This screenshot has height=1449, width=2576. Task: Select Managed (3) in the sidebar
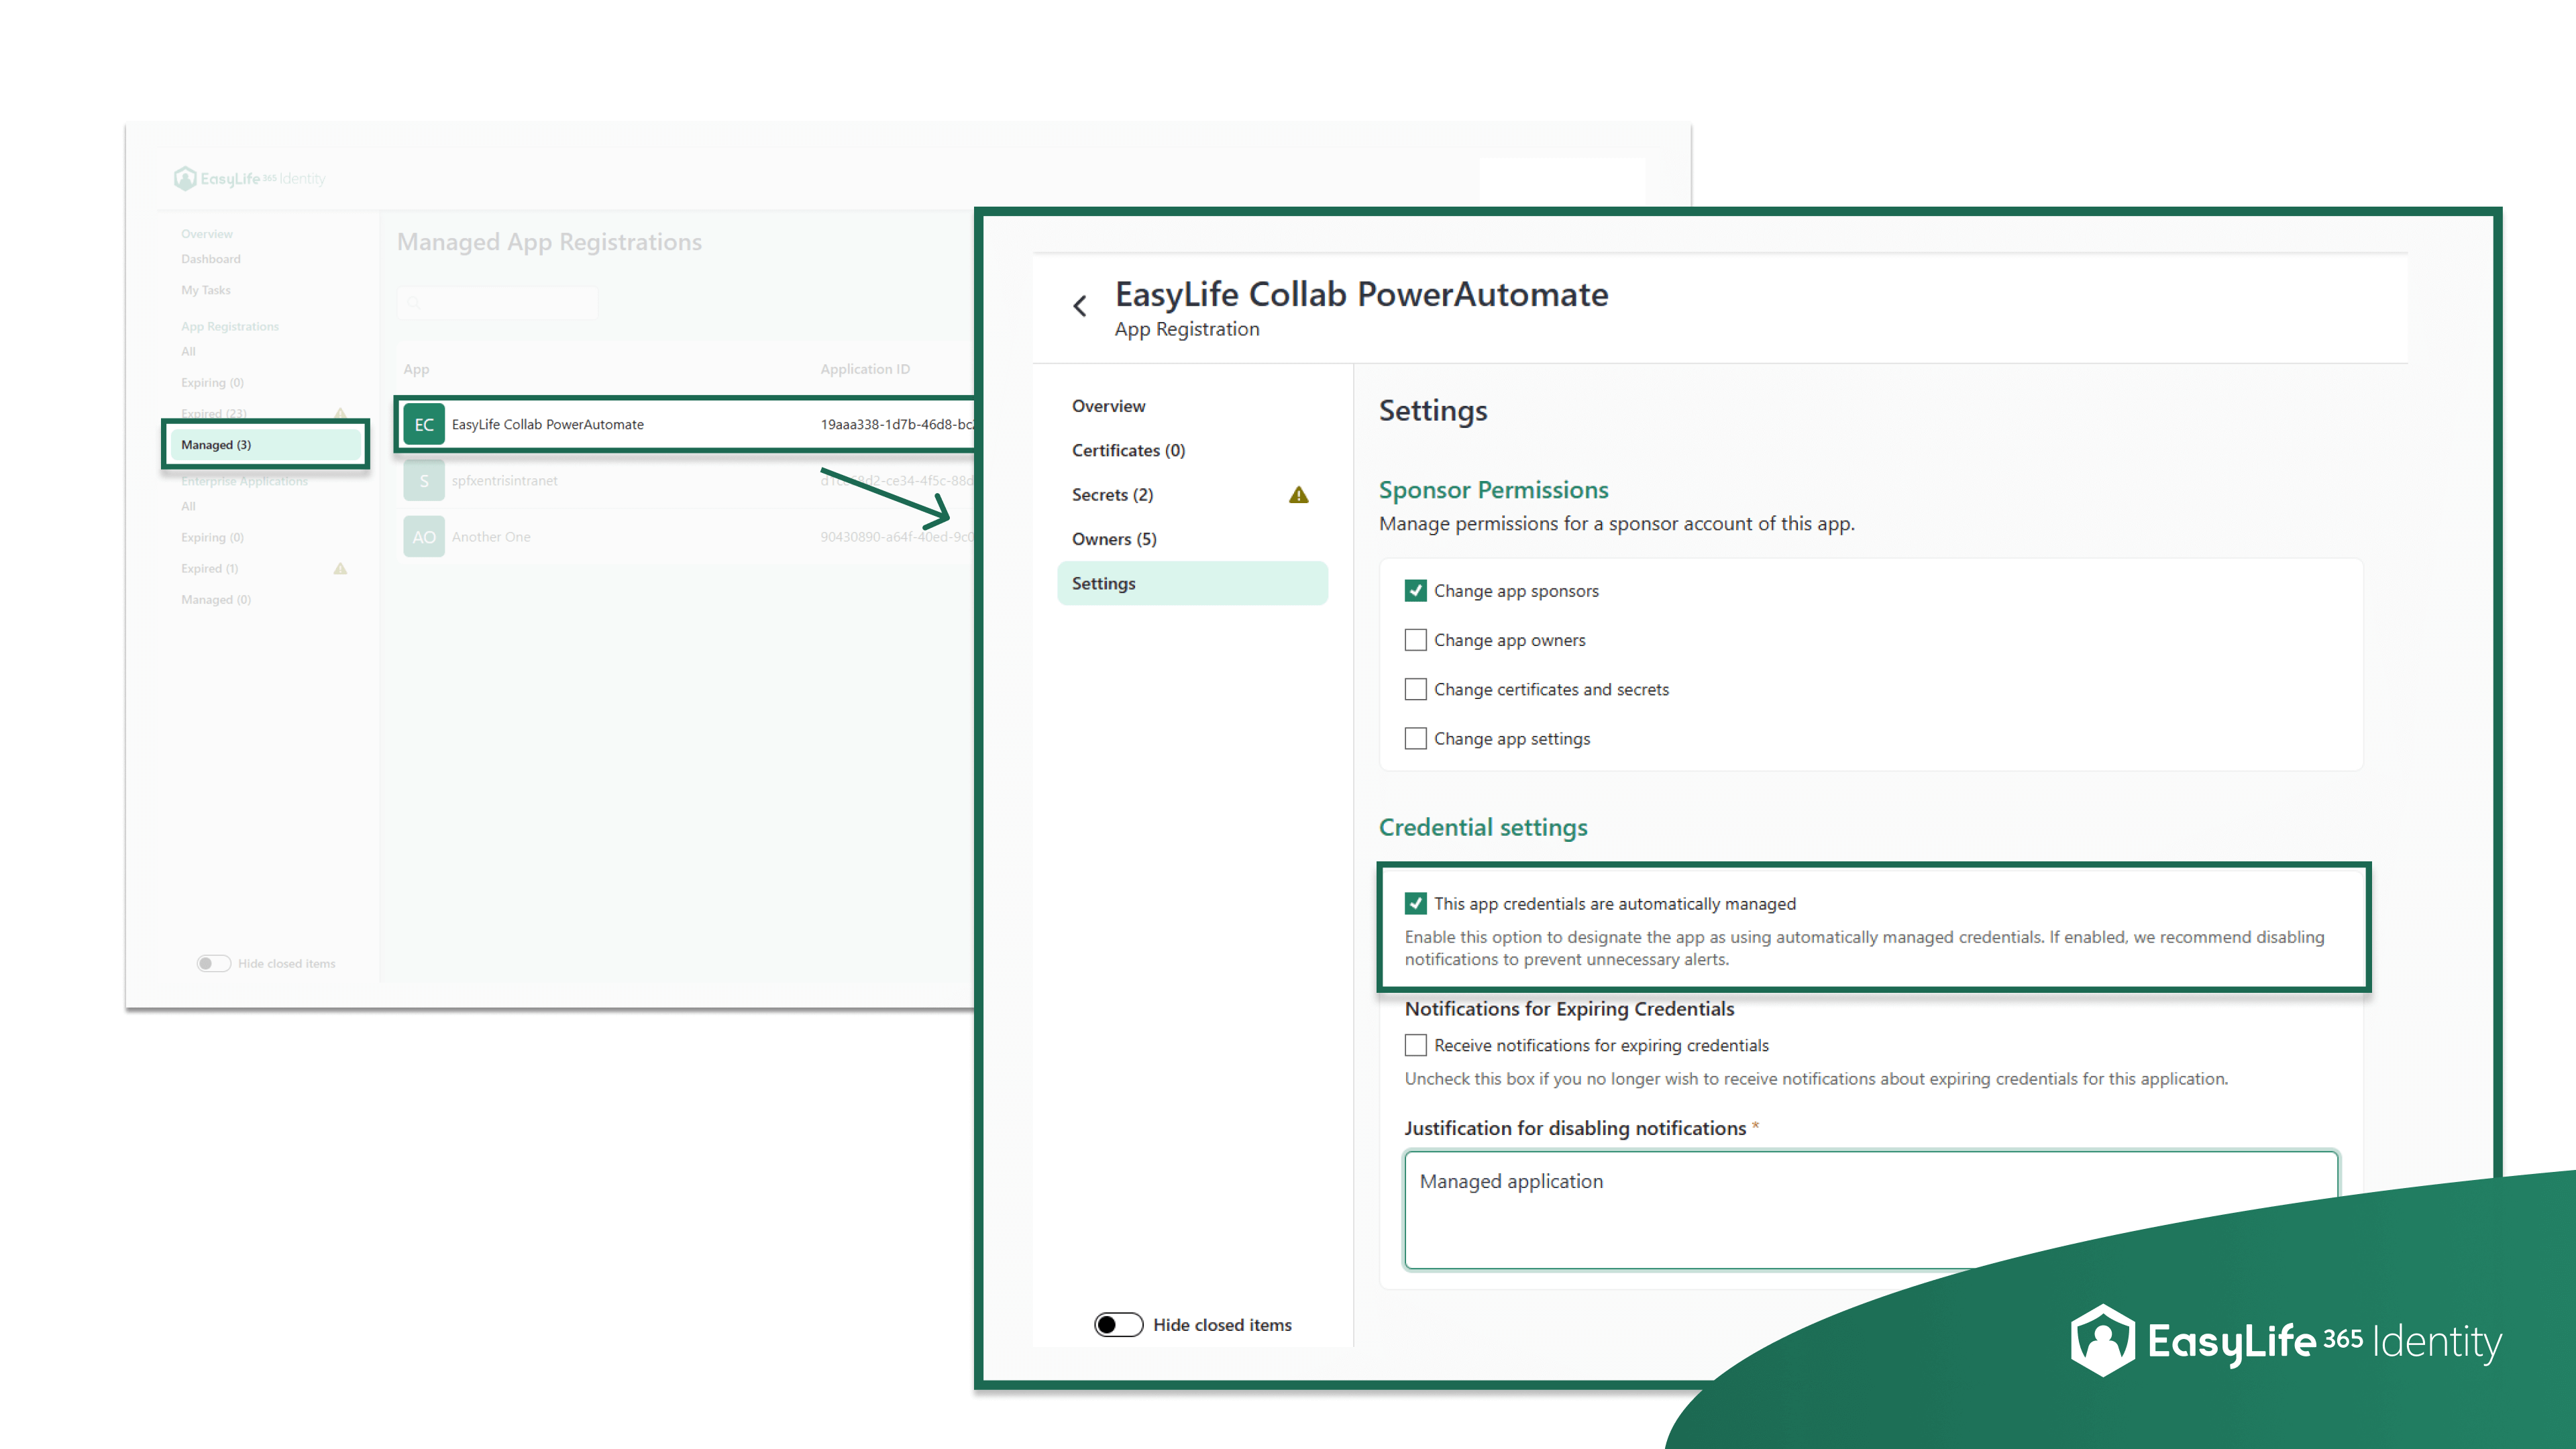point(216,444)
